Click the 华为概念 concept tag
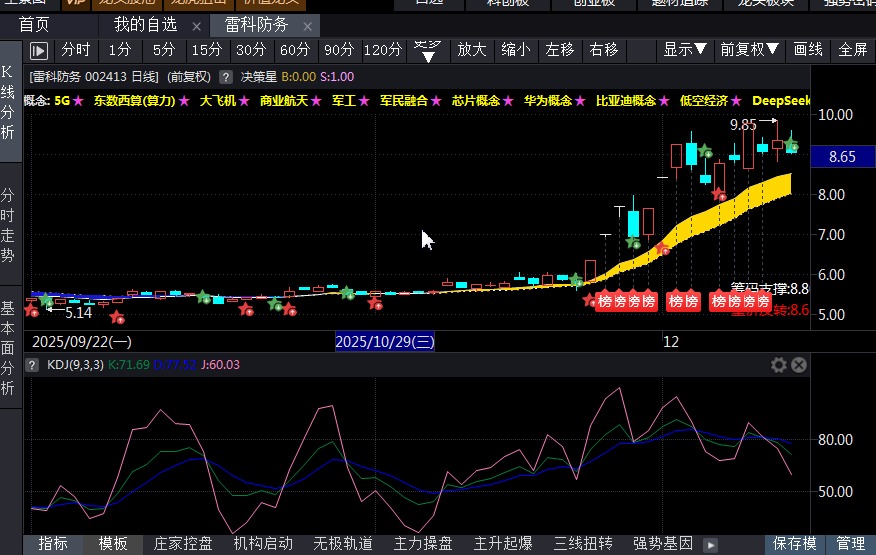The image size is (876, 555). pyautogui.click(x=548, y=101)
